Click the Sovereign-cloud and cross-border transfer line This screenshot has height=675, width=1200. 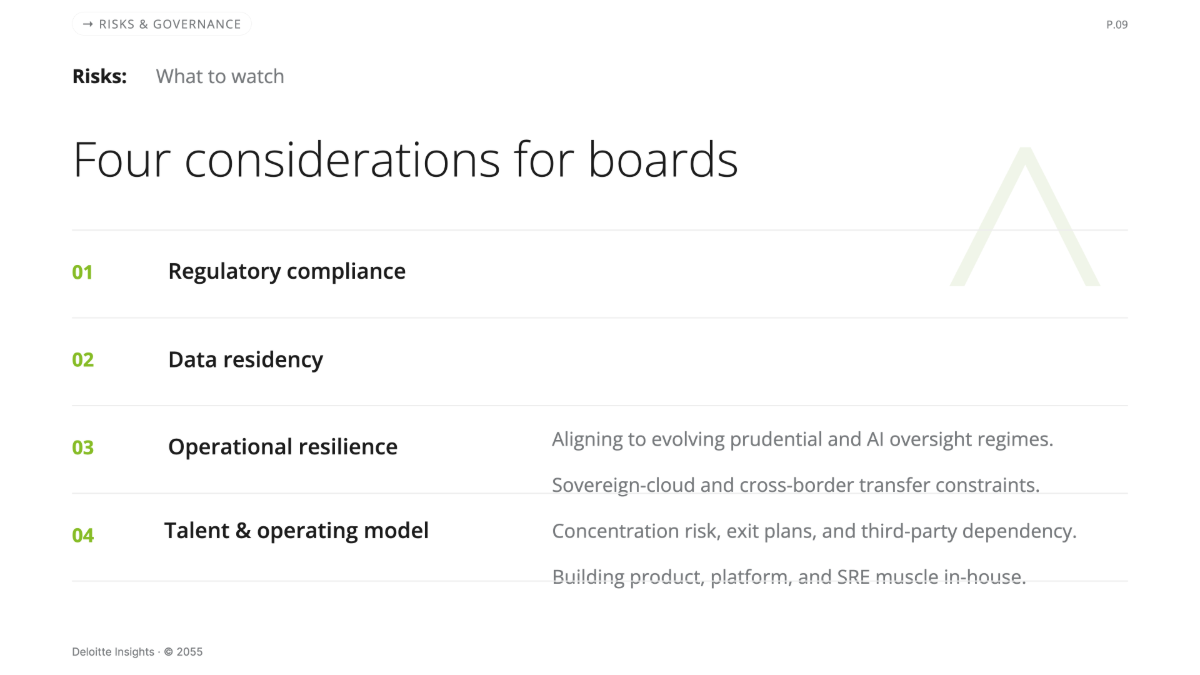(x=796, y=485)
